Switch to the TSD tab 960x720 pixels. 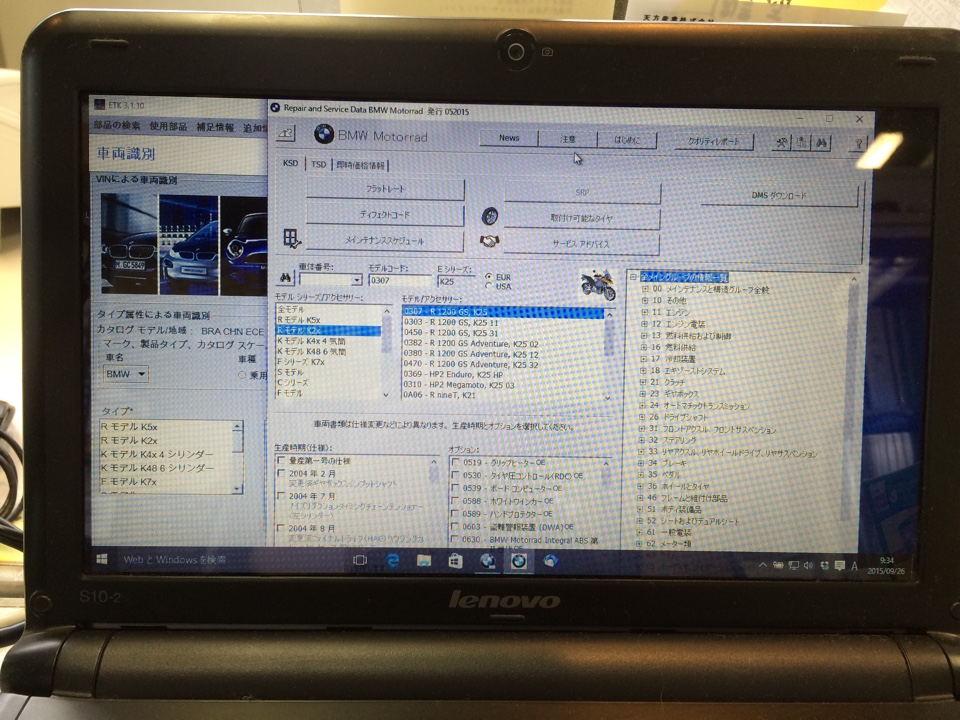point(318,164)
